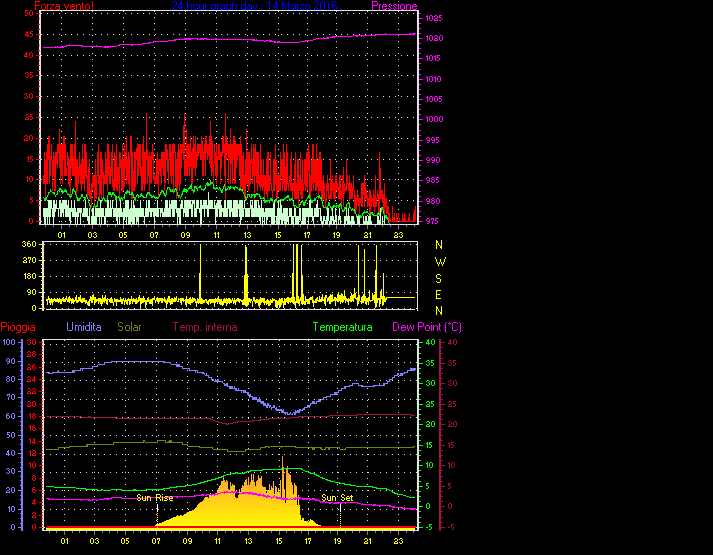Click the magenta Dew Point (°C) label

426,327
